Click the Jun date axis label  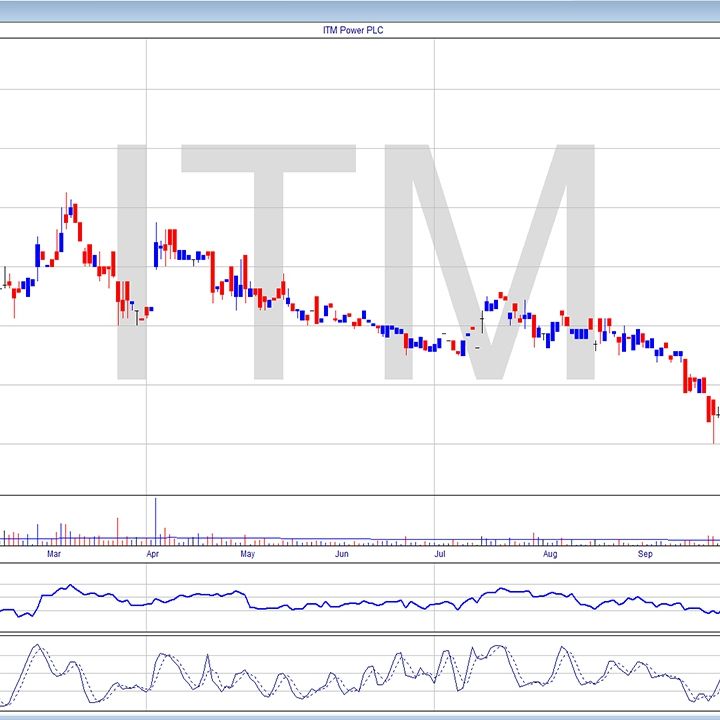pyautogui.click(x=342, y=553)
